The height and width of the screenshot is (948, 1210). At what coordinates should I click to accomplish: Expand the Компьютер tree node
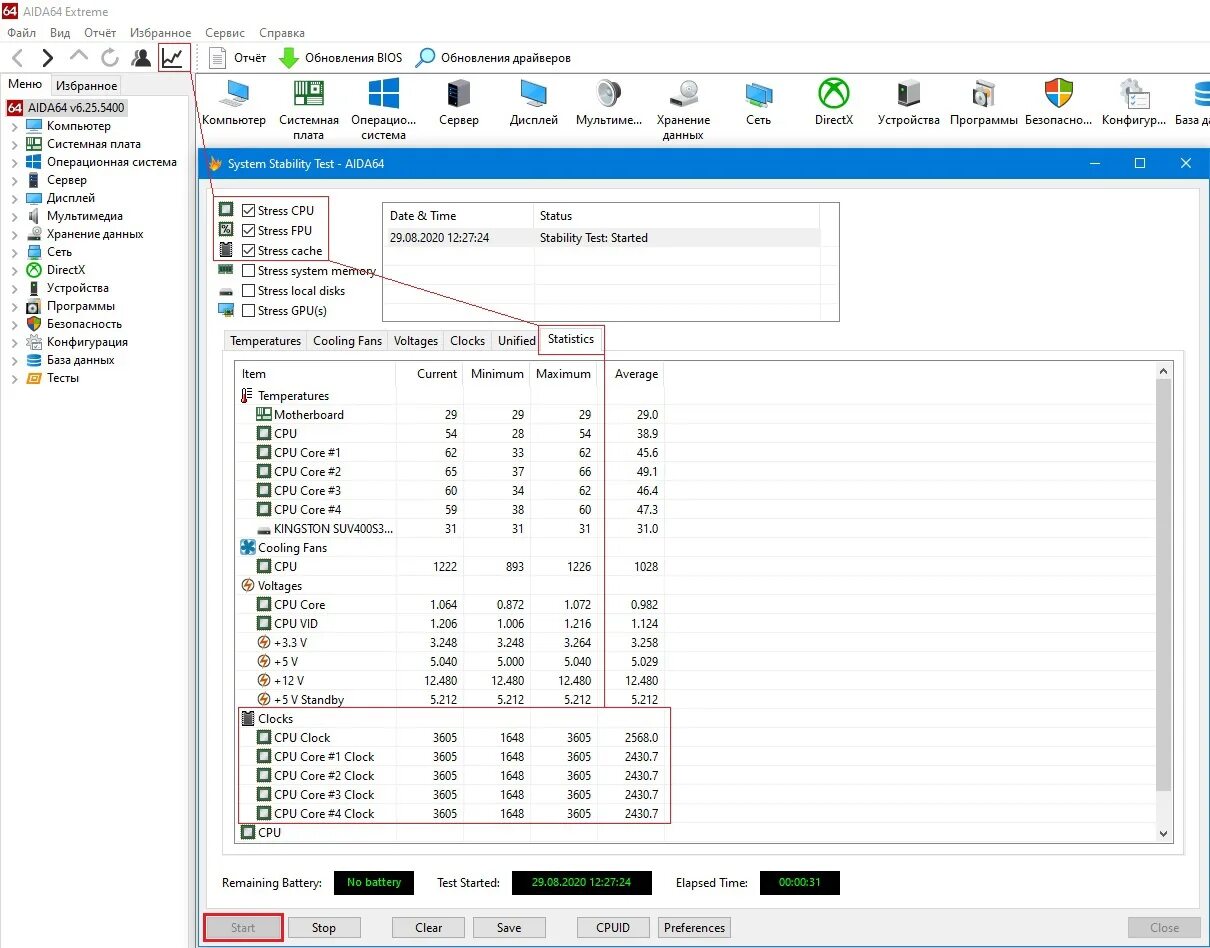(14, 126)
